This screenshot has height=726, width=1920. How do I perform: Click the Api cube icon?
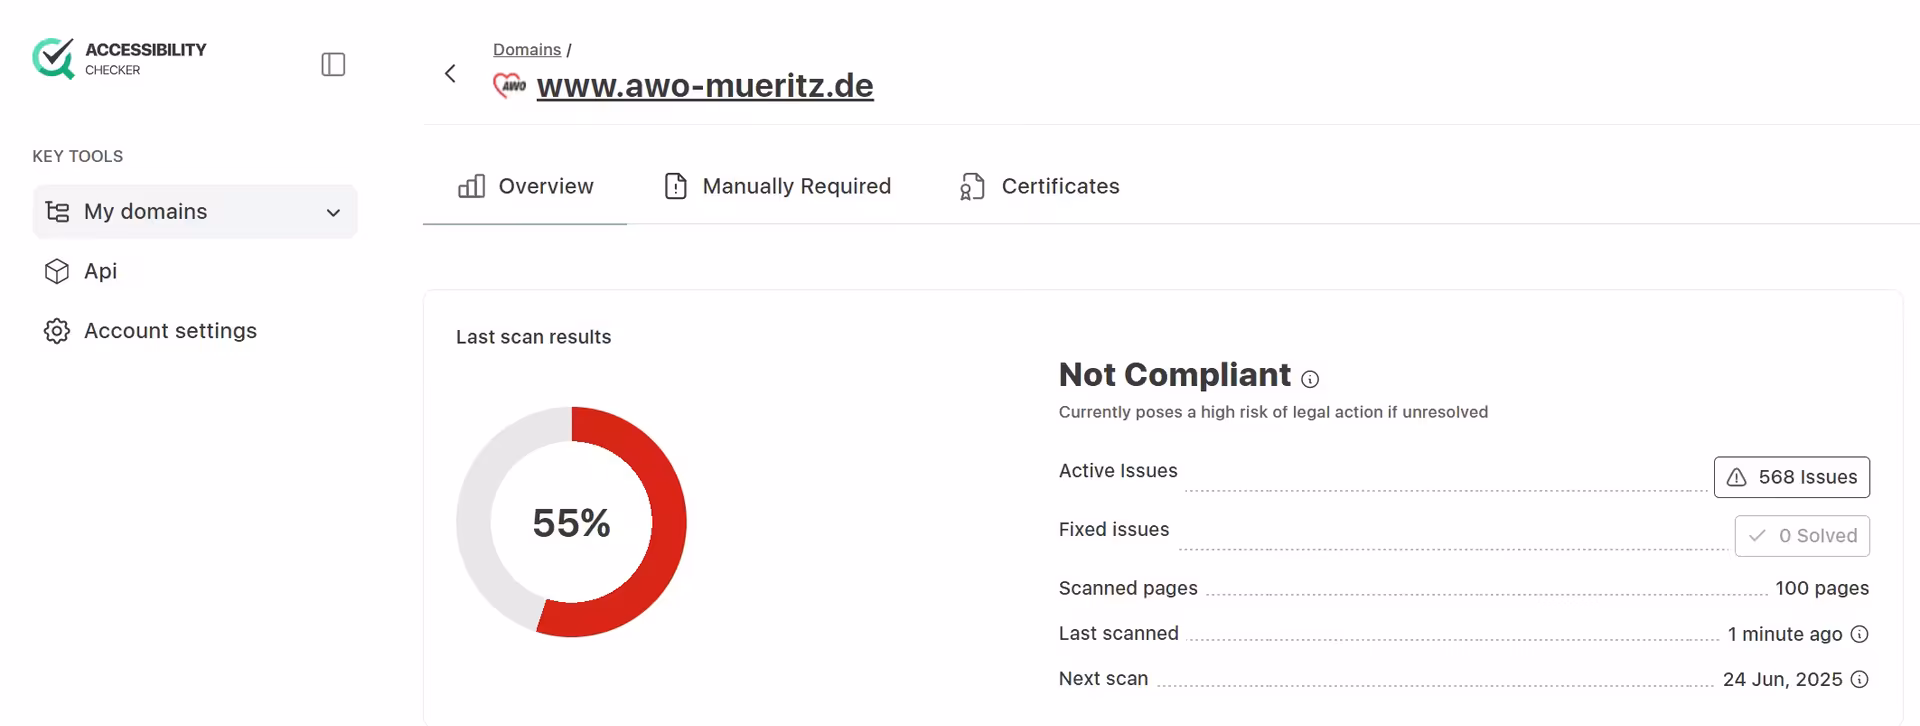point(57,272)
